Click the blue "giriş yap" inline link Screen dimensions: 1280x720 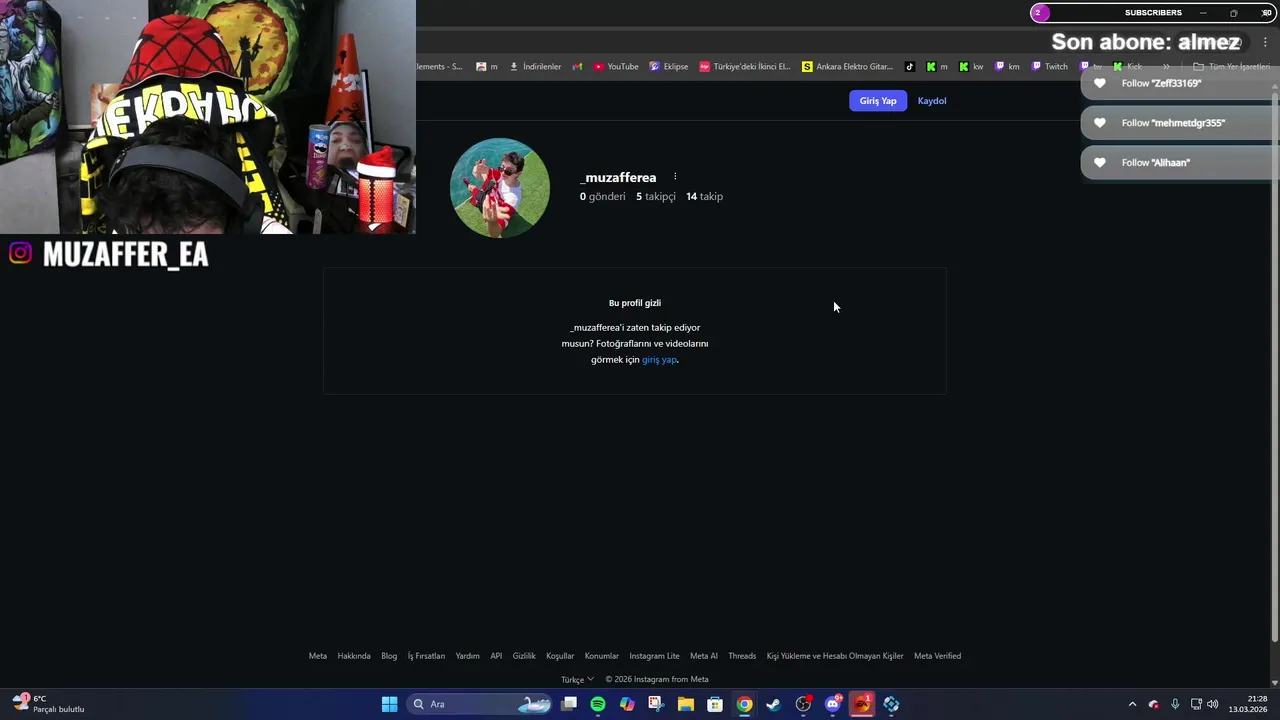(659, 360)
